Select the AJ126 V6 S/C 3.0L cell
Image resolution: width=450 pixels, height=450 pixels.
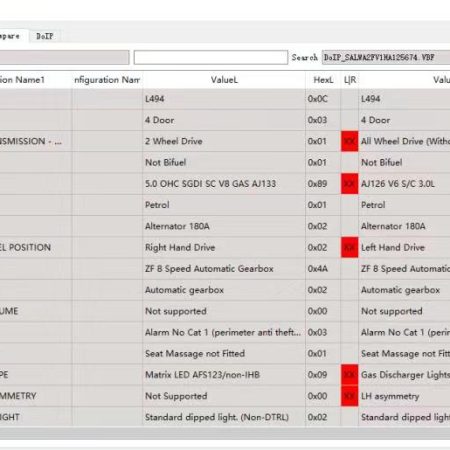coord(404,184)
